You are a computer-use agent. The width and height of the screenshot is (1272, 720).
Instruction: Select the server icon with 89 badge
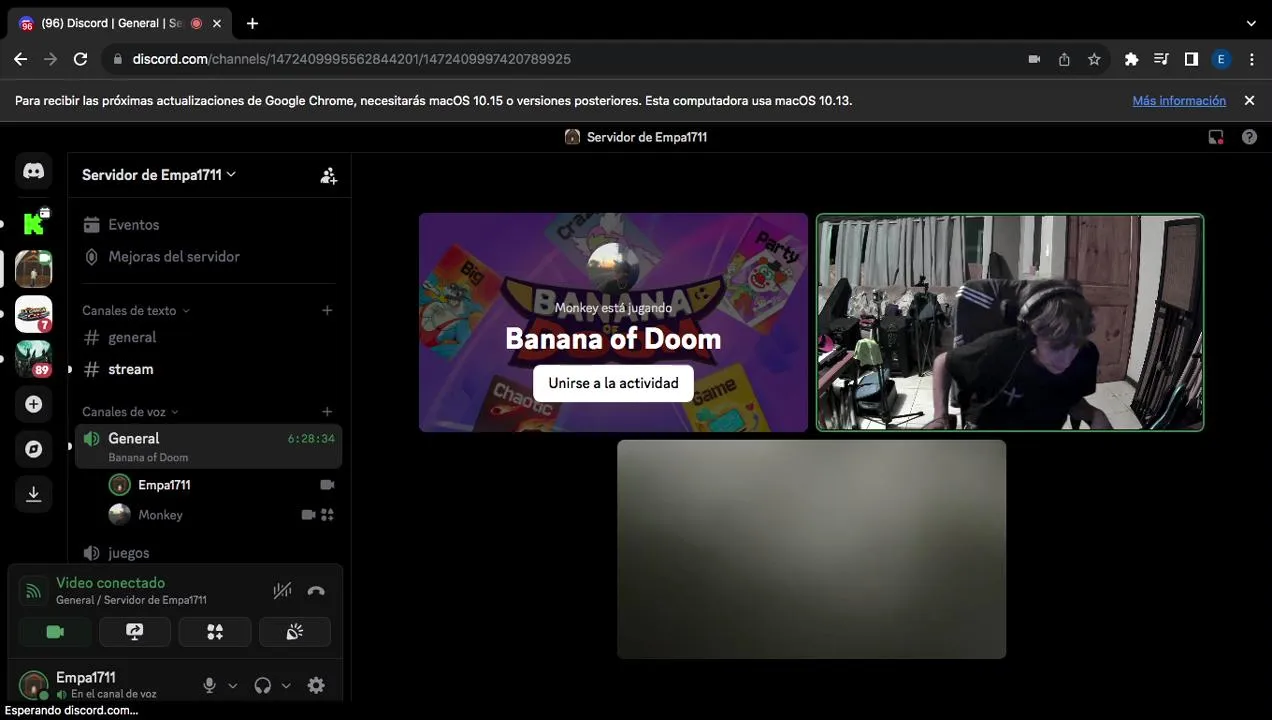point(34,359)
